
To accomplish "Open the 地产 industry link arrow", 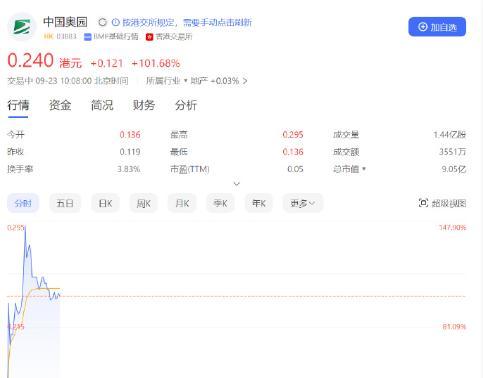I will [x=245, y=81].
